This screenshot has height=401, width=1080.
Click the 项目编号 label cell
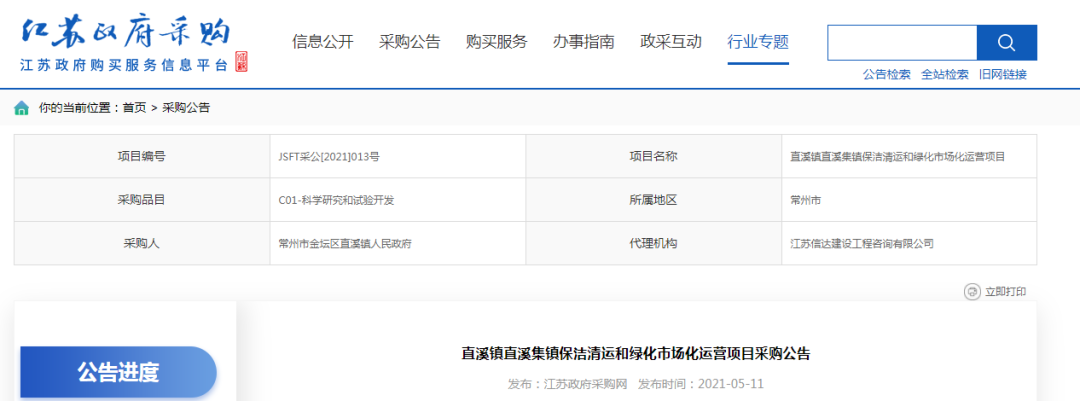(x=142, y=156)
